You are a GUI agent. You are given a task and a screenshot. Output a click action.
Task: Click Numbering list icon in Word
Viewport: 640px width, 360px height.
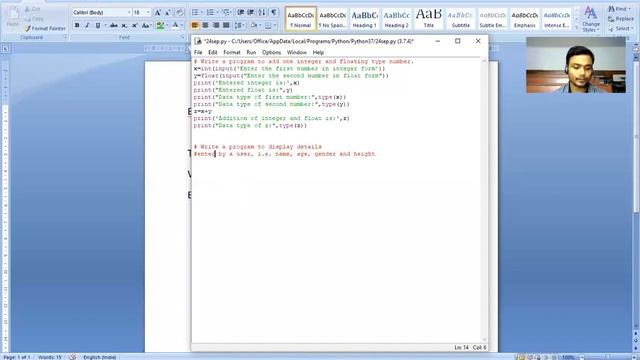pos(210,13)
